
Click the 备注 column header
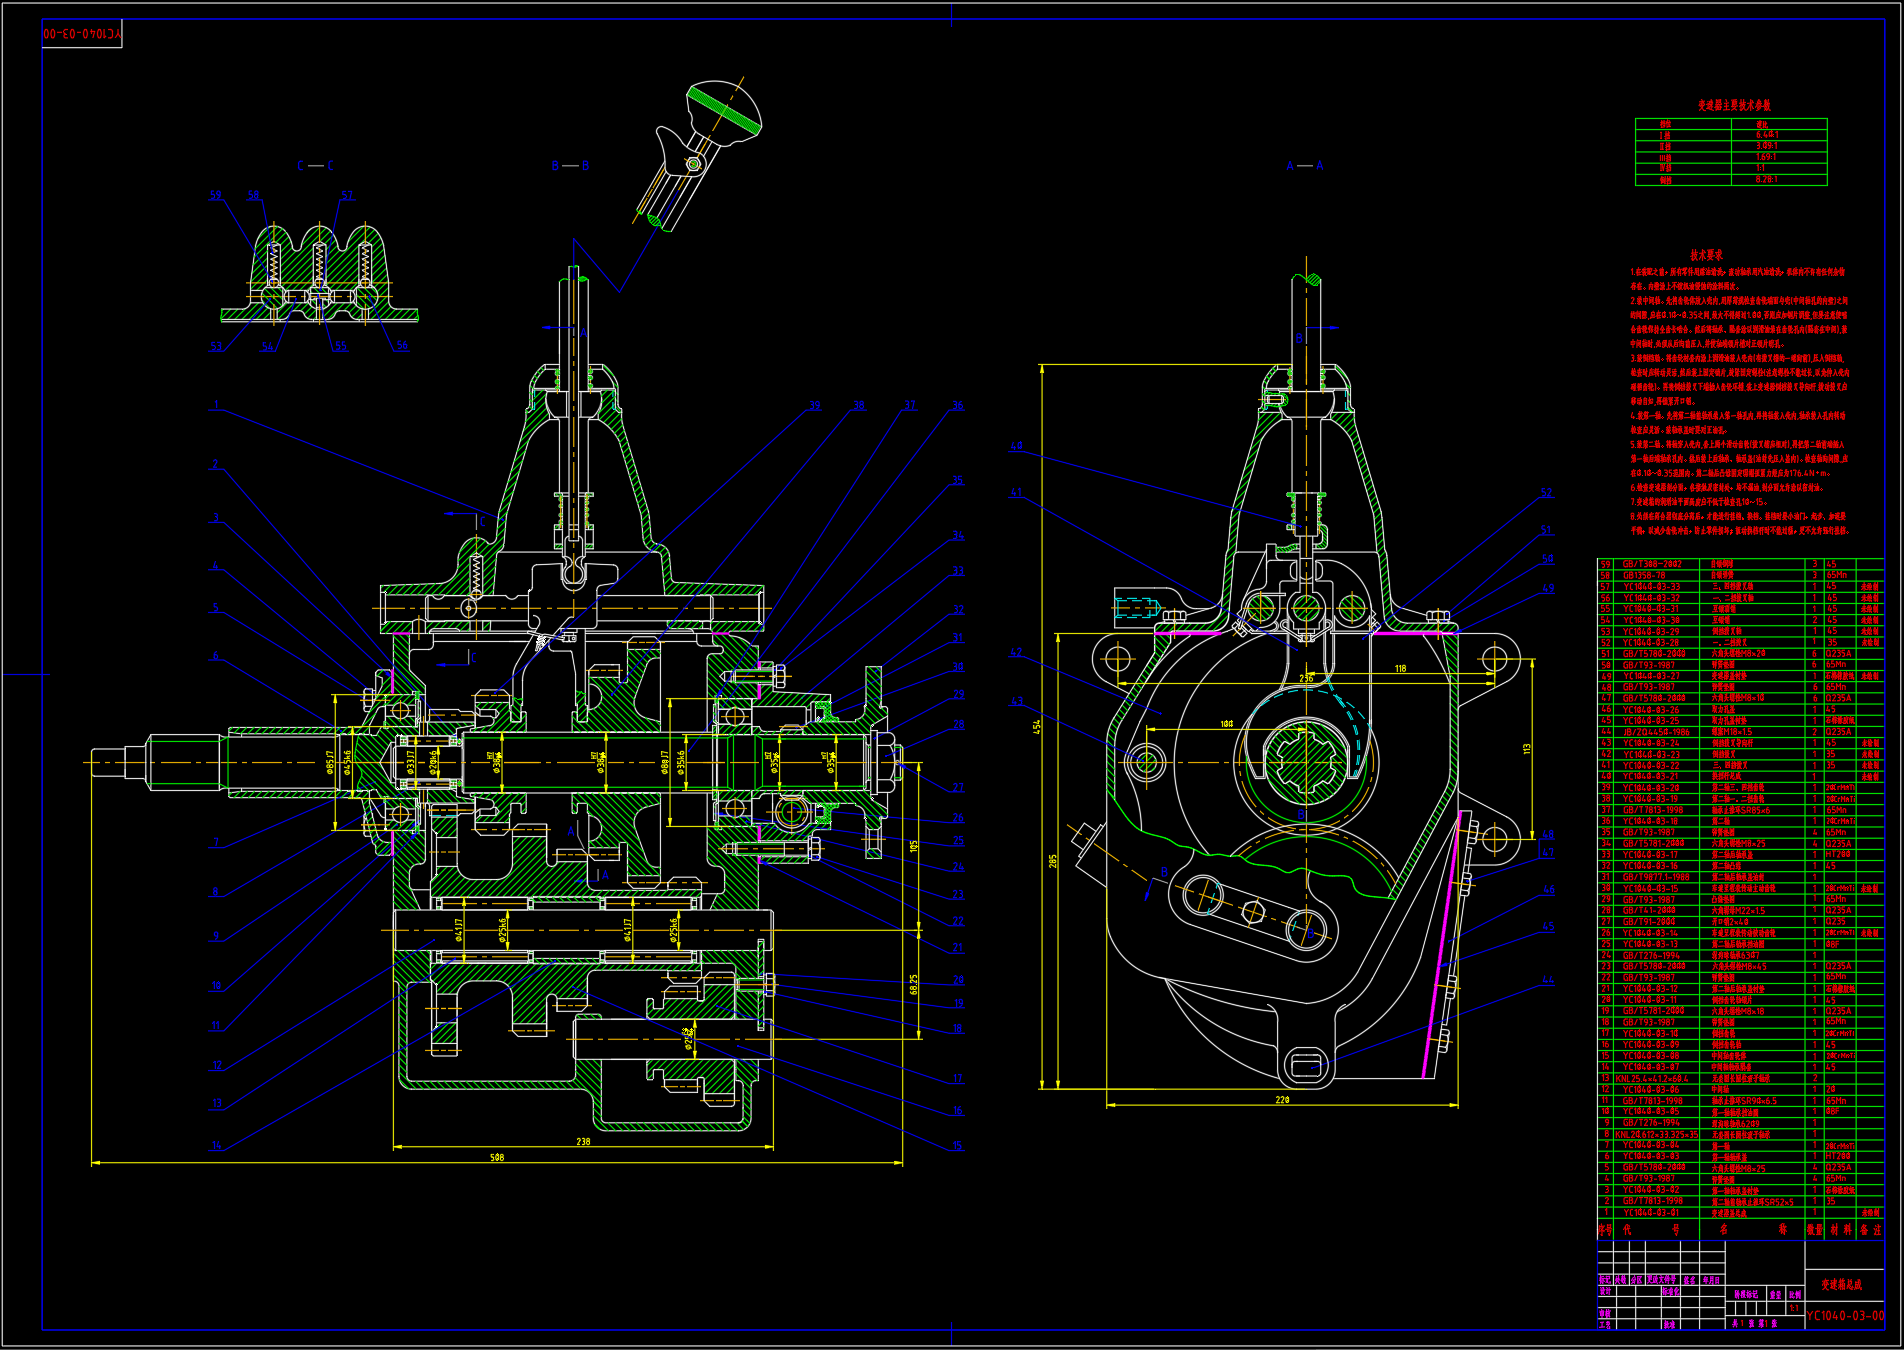click(1871, 1230)
